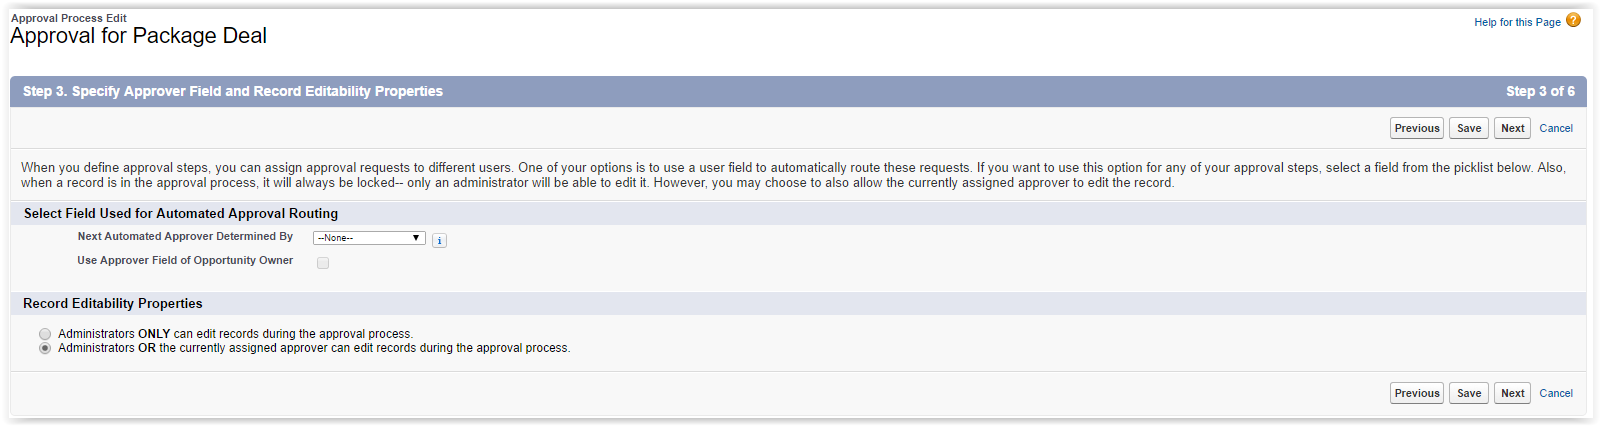Click the Step 3 Specify Approver Field header

233,91
